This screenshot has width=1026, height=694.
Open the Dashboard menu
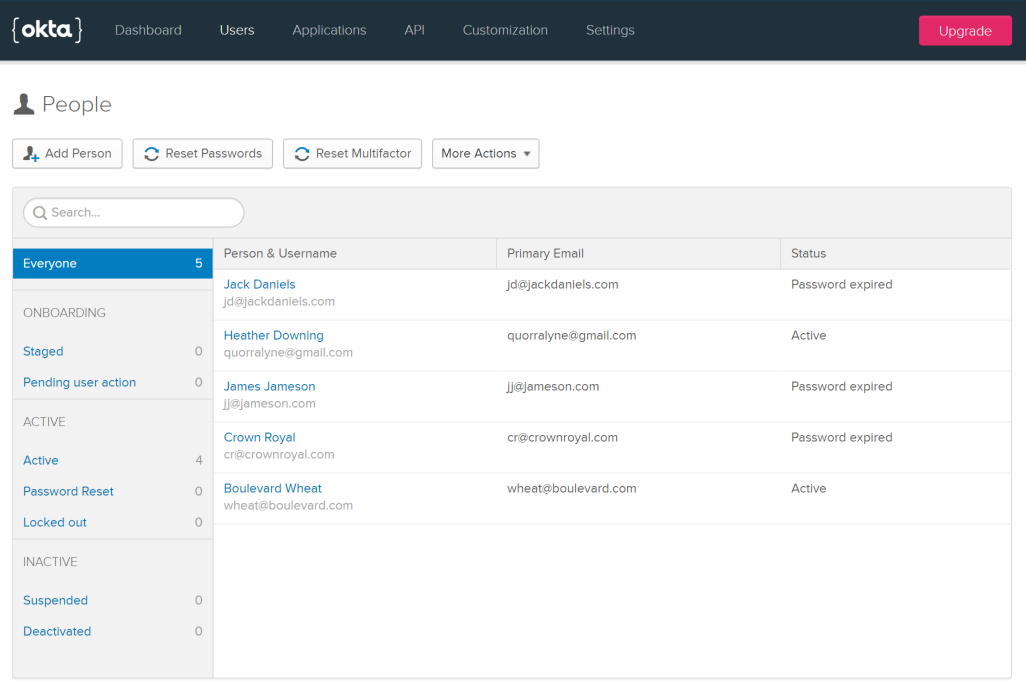[x=148, y=30]
